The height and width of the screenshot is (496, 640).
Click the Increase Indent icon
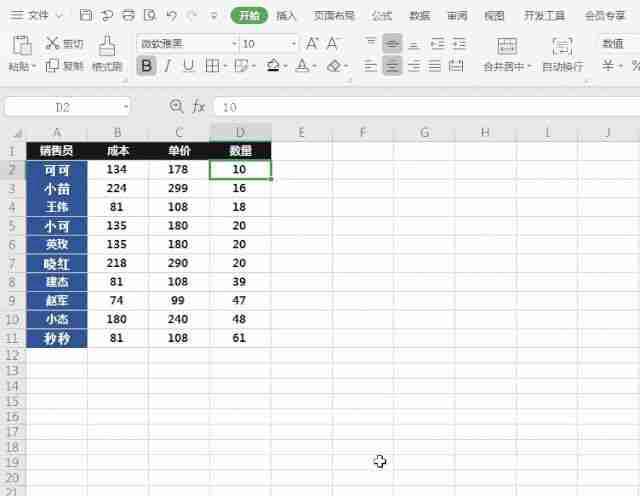(x=459, y=43)
